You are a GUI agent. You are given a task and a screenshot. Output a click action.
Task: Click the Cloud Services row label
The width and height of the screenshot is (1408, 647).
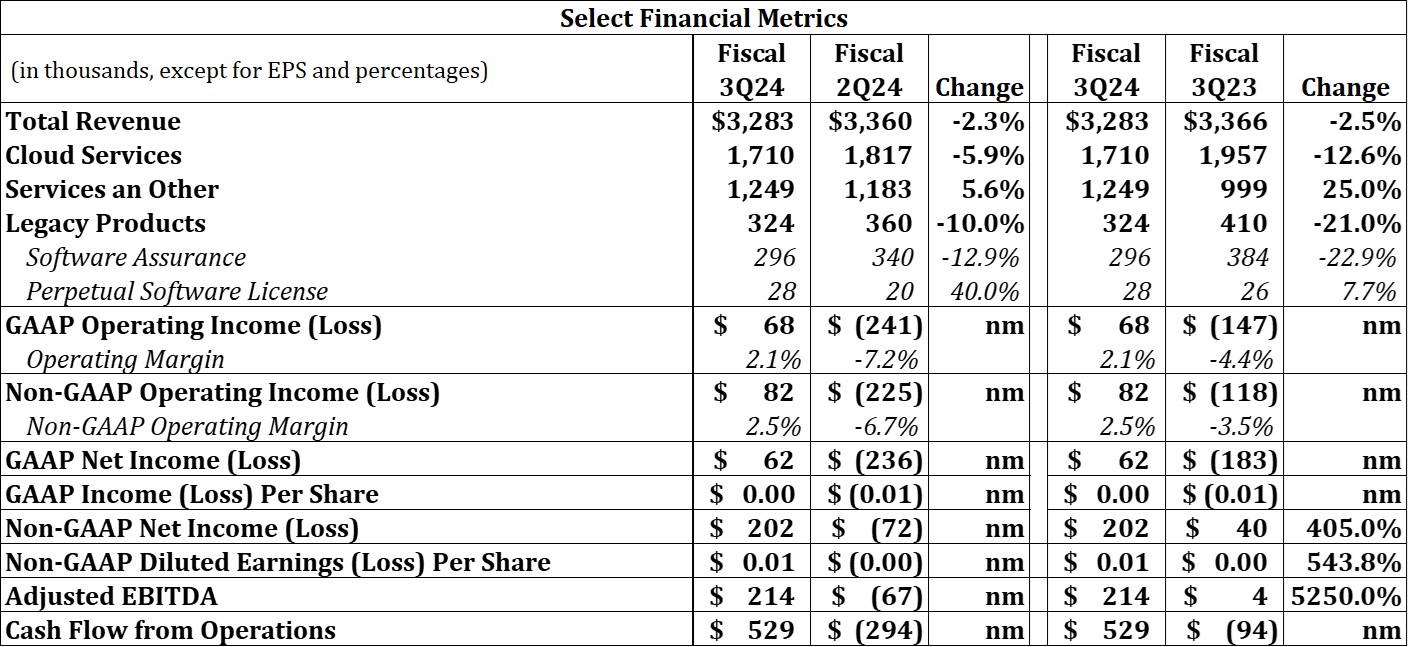(x=94, y=156)
